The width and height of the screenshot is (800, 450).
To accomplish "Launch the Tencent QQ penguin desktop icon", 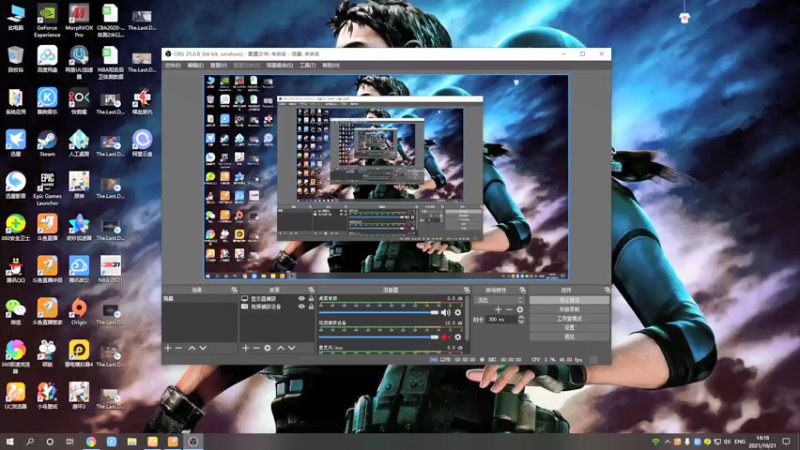I will pos(16,269).
